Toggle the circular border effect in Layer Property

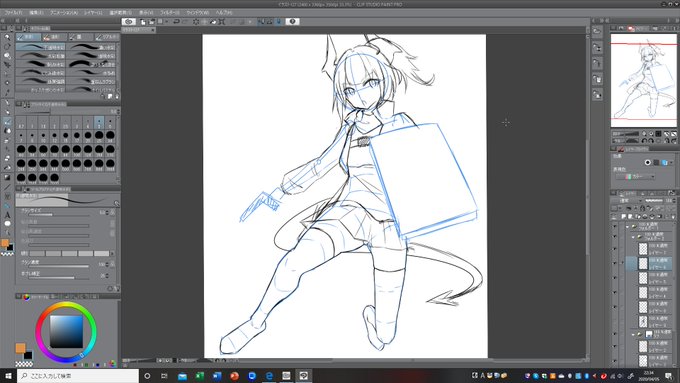point(647,162)
